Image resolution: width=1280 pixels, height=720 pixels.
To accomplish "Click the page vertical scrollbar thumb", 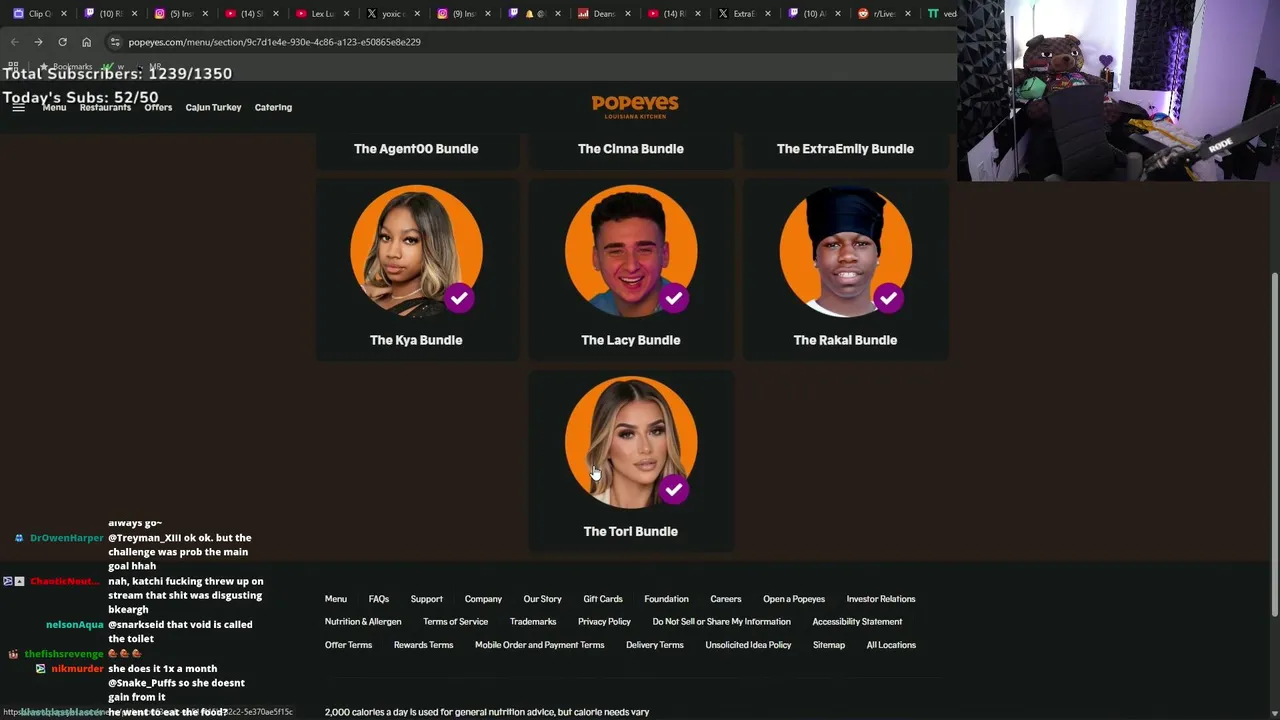I will [1274, 445].
